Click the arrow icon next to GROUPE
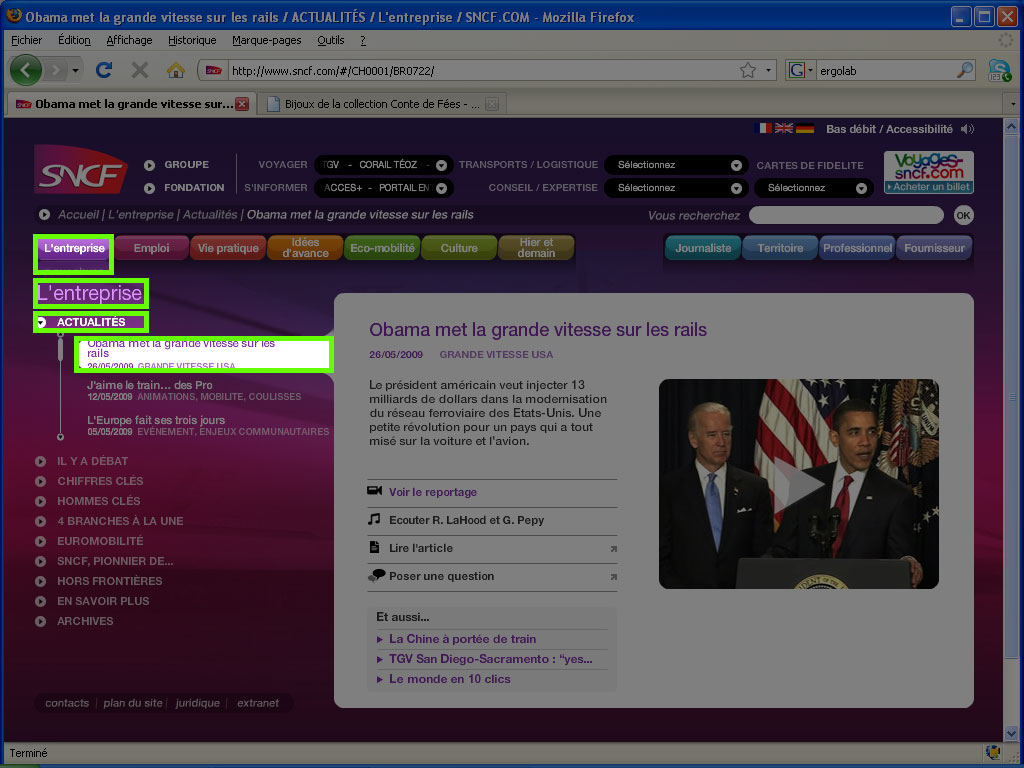Screen dimensions: 1024x768 150,165
